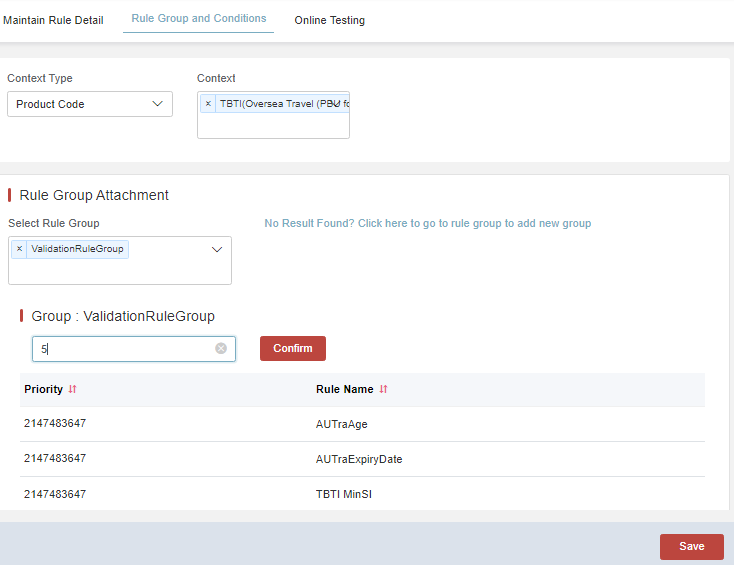Remove the TBTI context tag
The width and height of the screenshot is (734, 565).
coord(208,103)
